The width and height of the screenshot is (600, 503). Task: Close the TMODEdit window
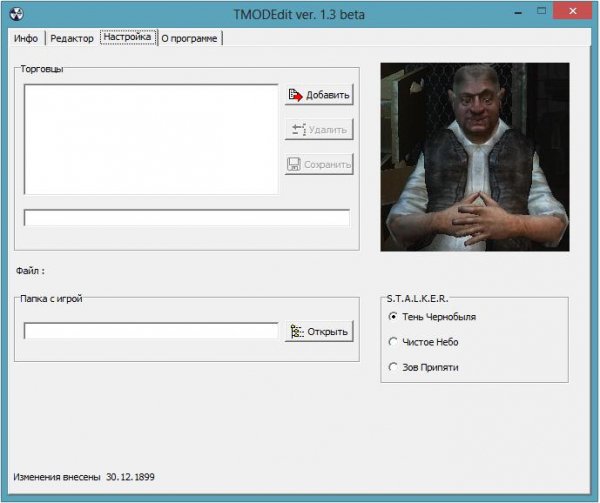[573, 11]
